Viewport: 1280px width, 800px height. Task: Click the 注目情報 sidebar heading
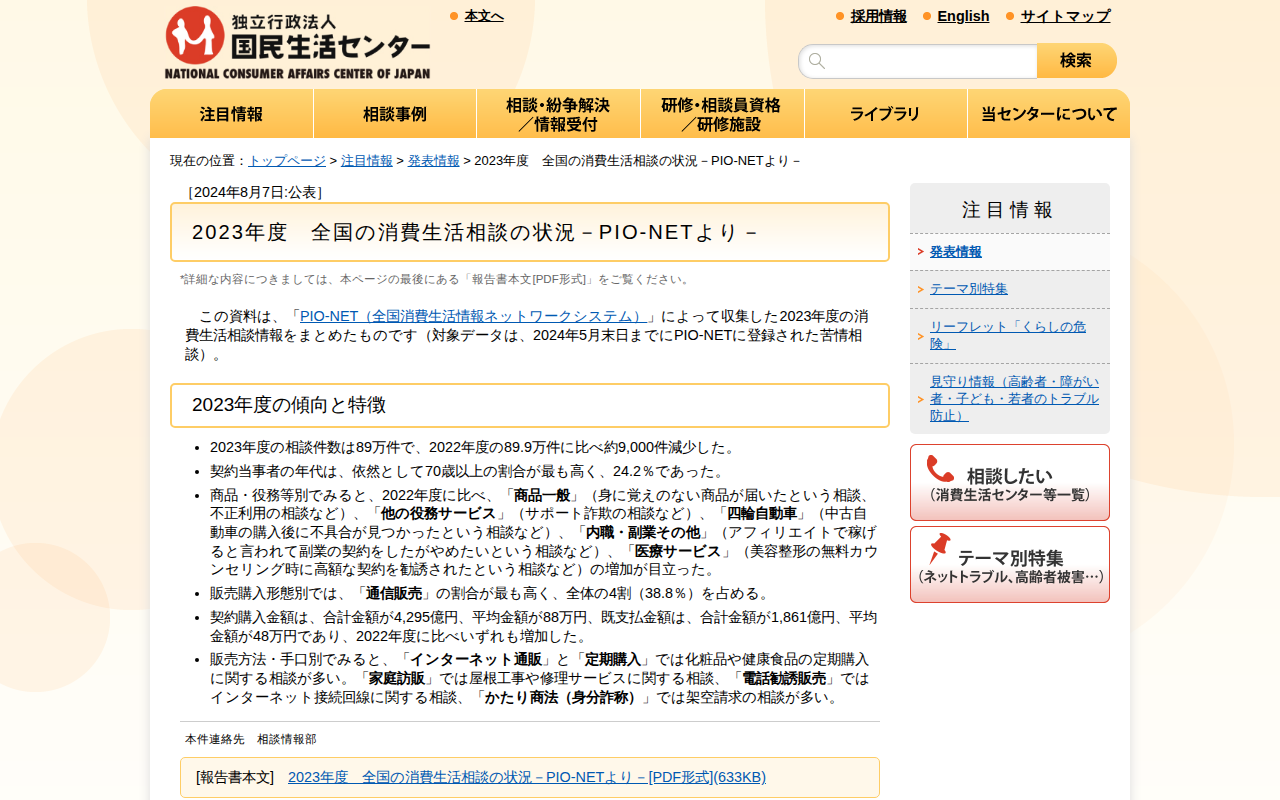point(1010,209)
